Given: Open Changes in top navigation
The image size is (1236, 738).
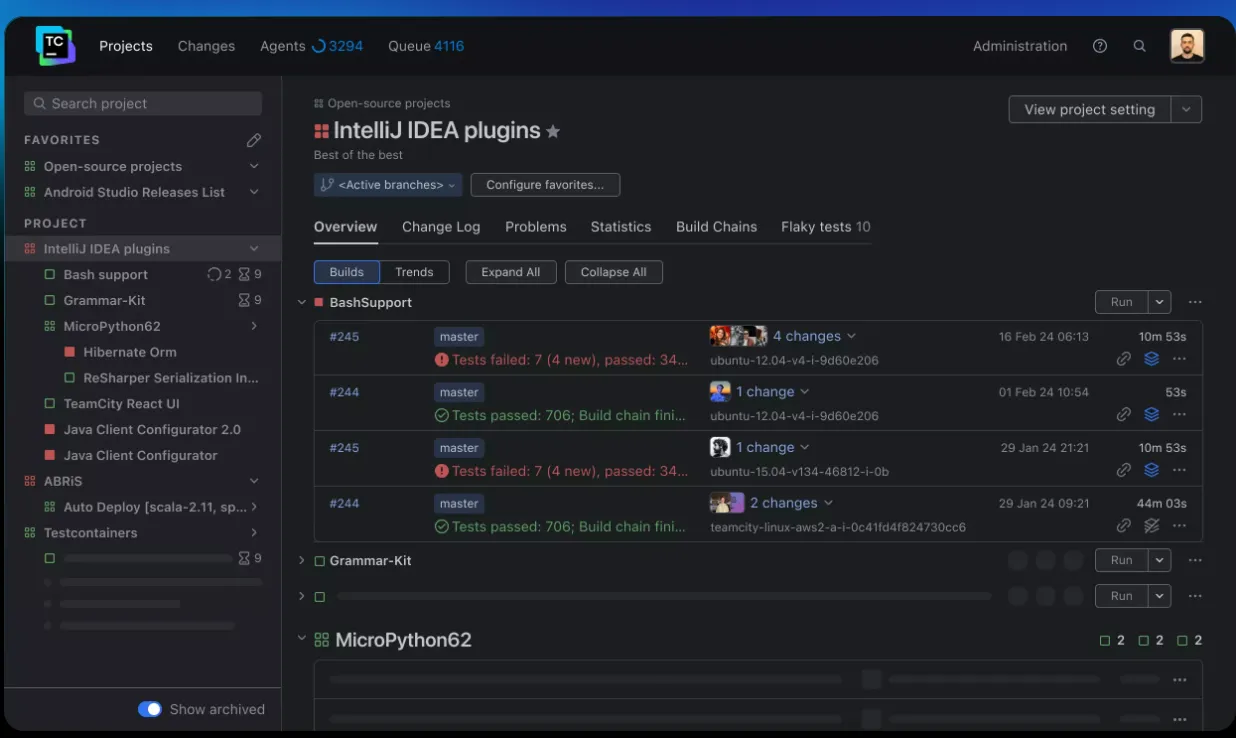Looking at the screenshot, I should 206,46.
